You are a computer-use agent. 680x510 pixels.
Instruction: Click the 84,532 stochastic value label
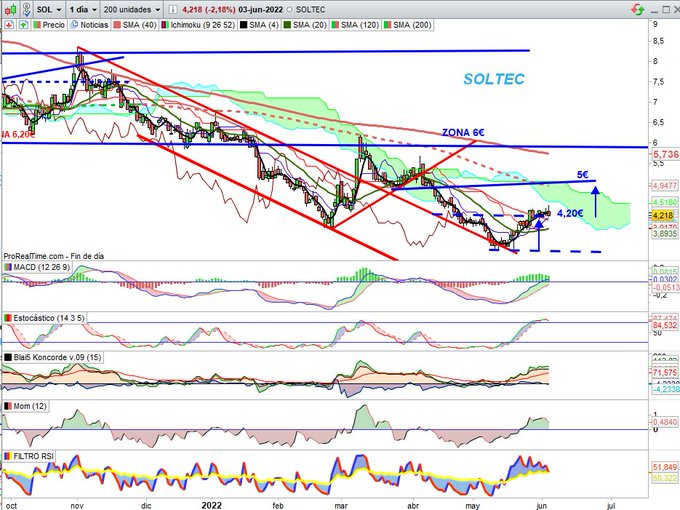(665, 325)
